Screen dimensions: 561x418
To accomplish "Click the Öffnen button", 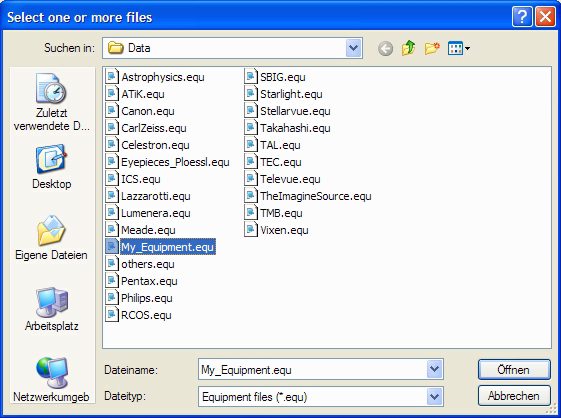I will coord(514,370).
